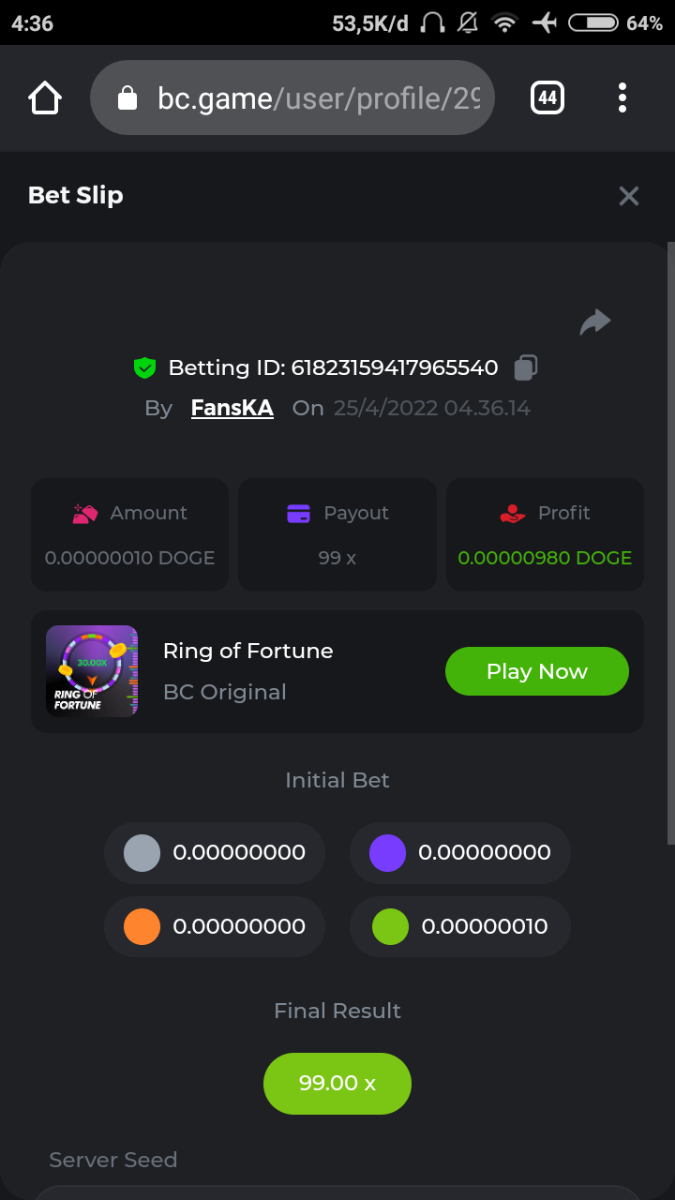Tap the browser home icon
Screen dimensions: 675x1200
[x=45, y=98]
